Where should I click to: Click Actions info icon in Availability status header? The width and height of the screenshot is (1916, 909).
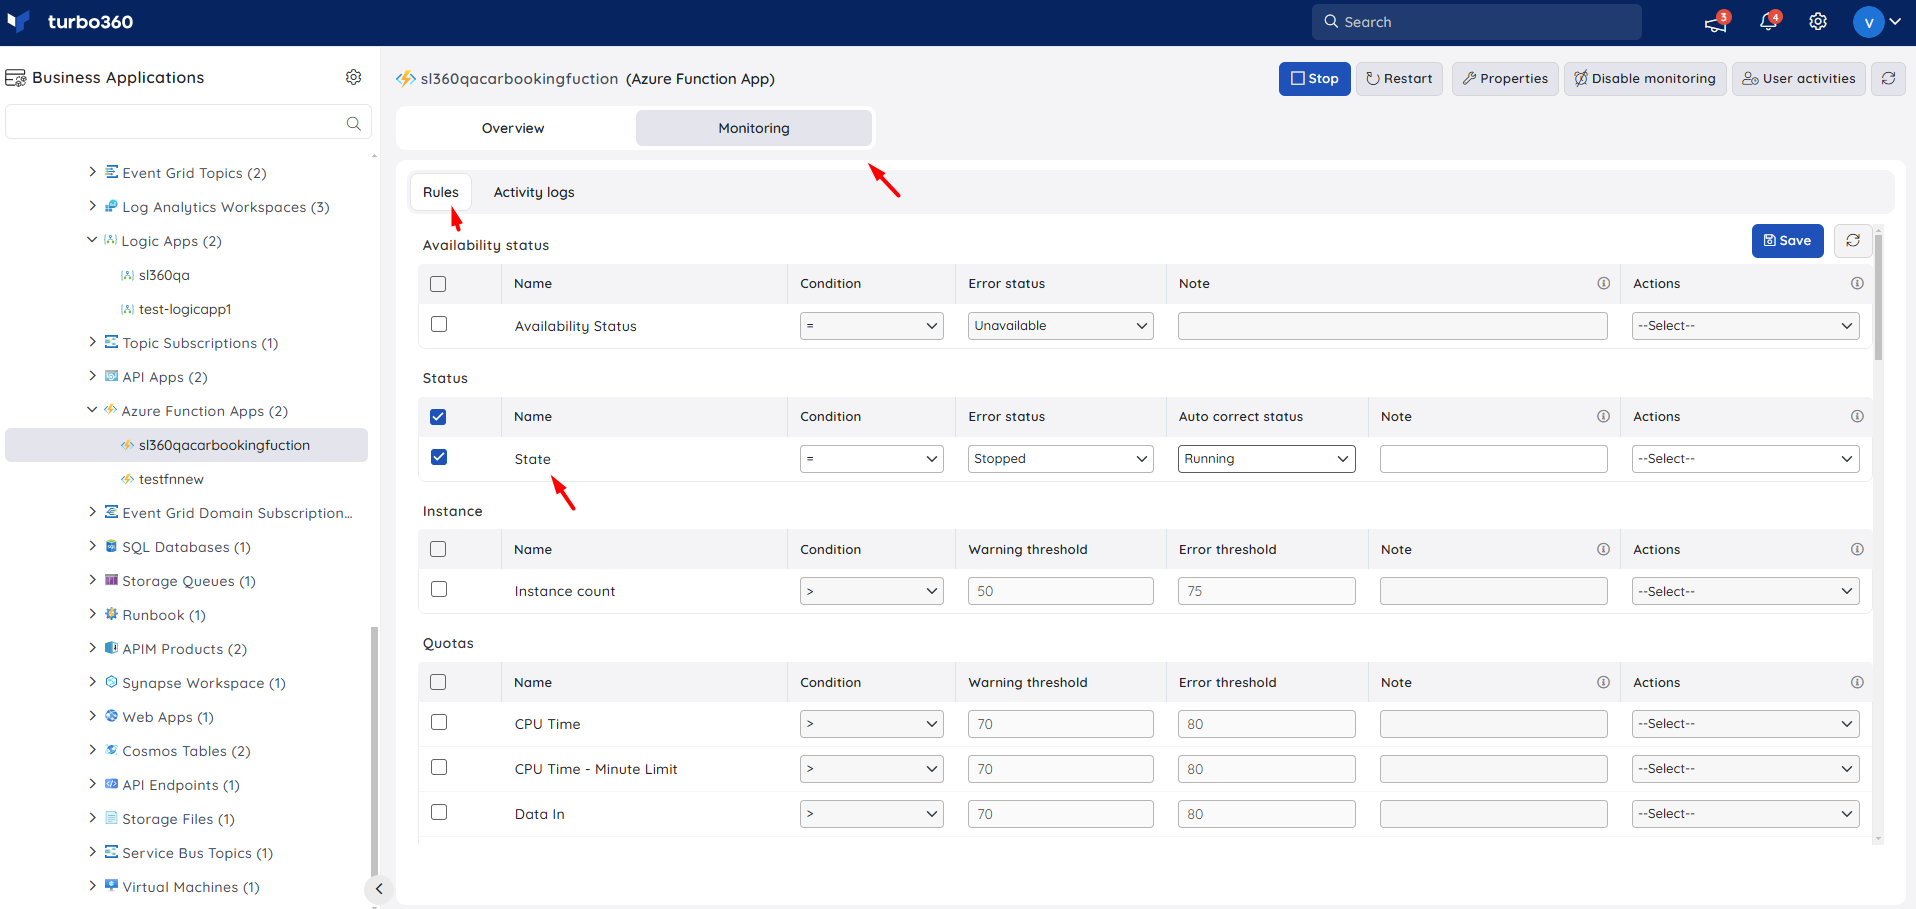tap(1857, 283)
